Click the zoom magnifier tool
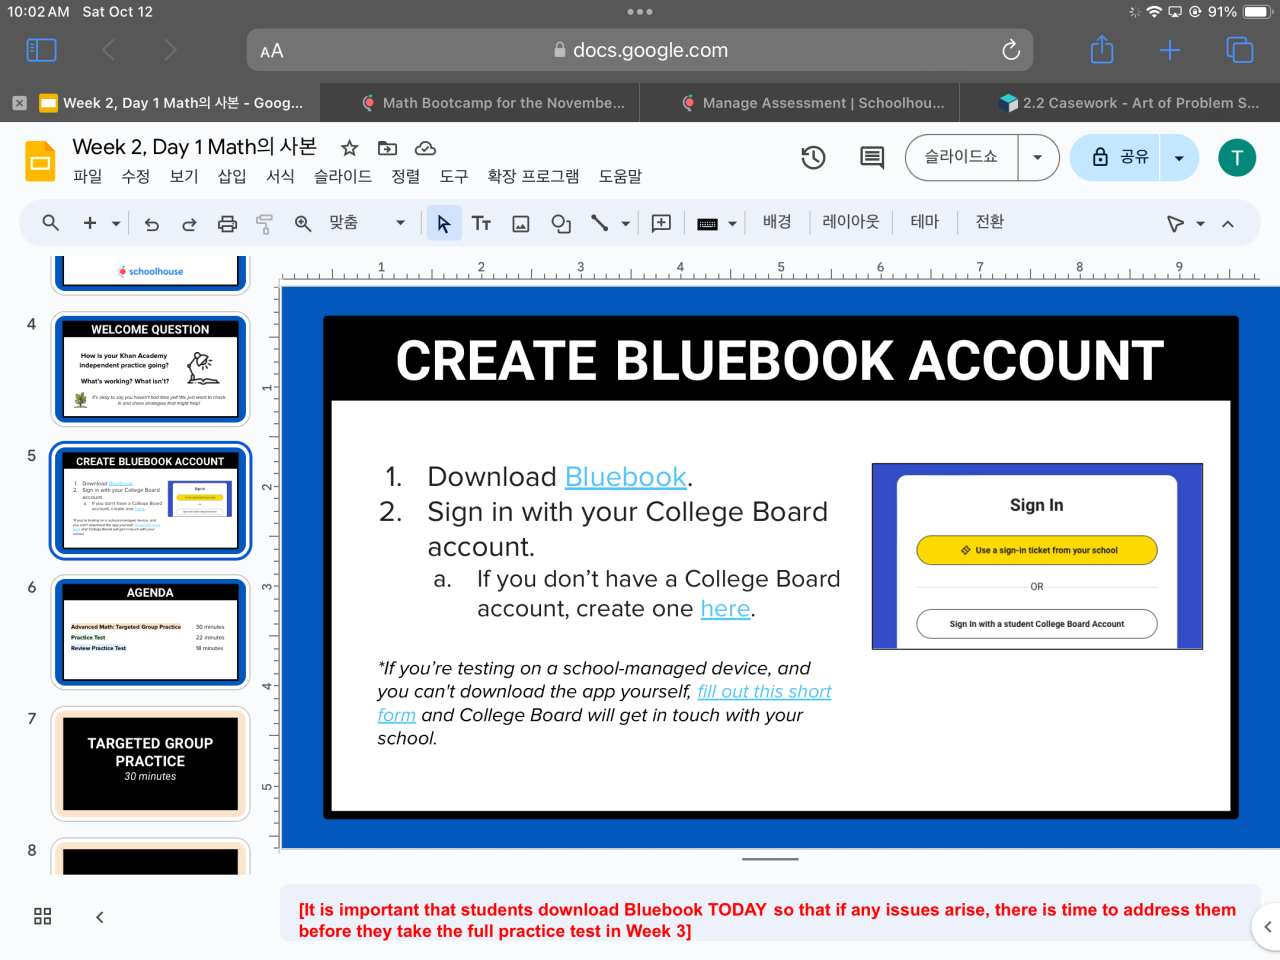The image size is (1280, 960). tap(303, 224)
